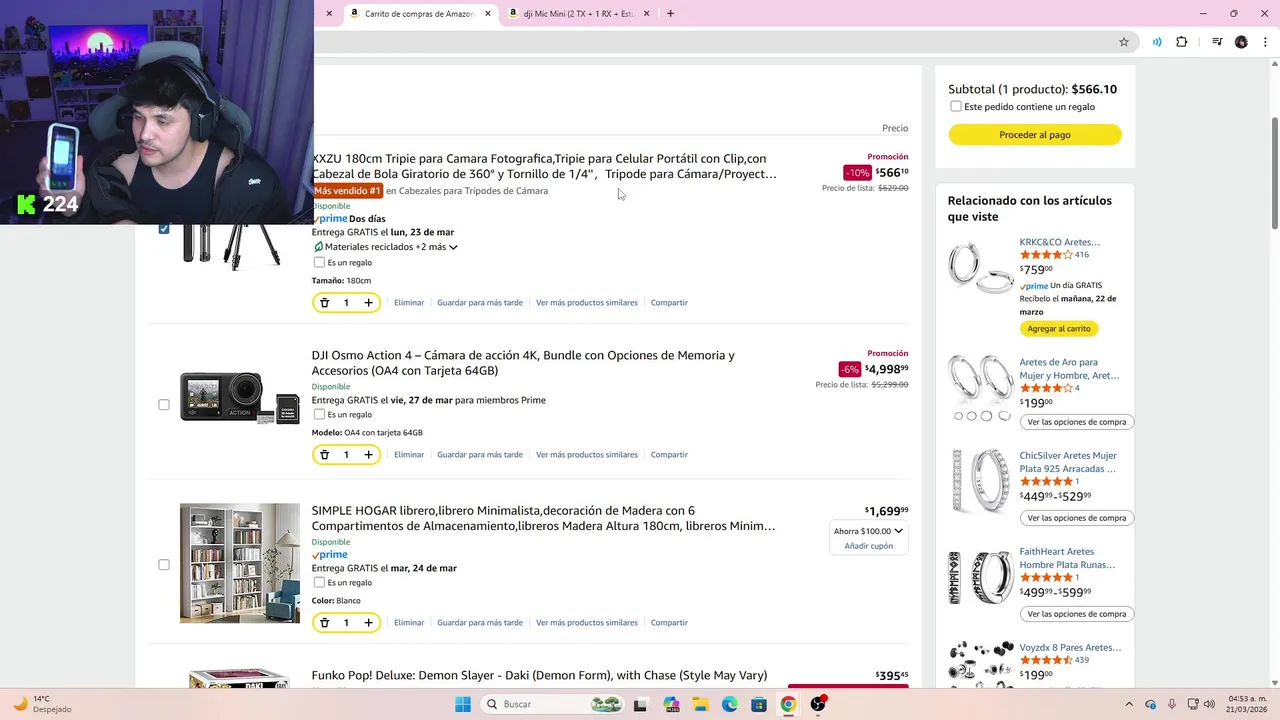This screenshot has height=720, width=1280.
Task: Open the Chrome three-dot menu
Action: [x=1264, y=42]
